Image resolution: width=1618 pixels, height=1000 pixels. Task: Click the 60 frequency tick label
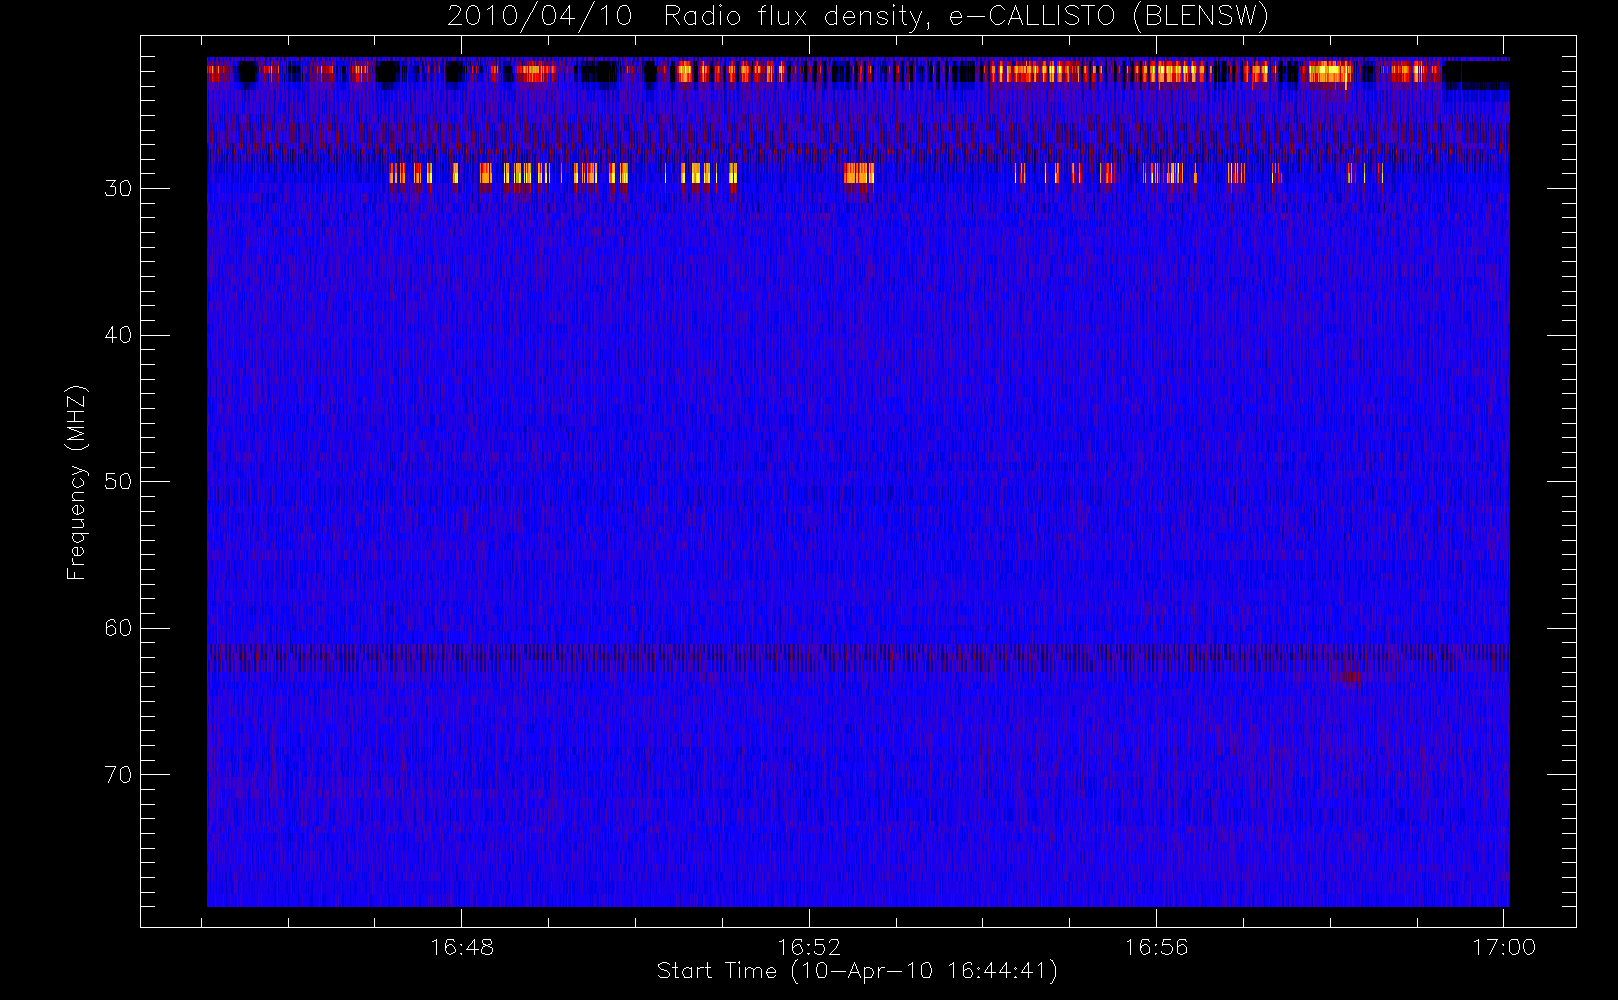pyautogui.click(x=118, y=628)
